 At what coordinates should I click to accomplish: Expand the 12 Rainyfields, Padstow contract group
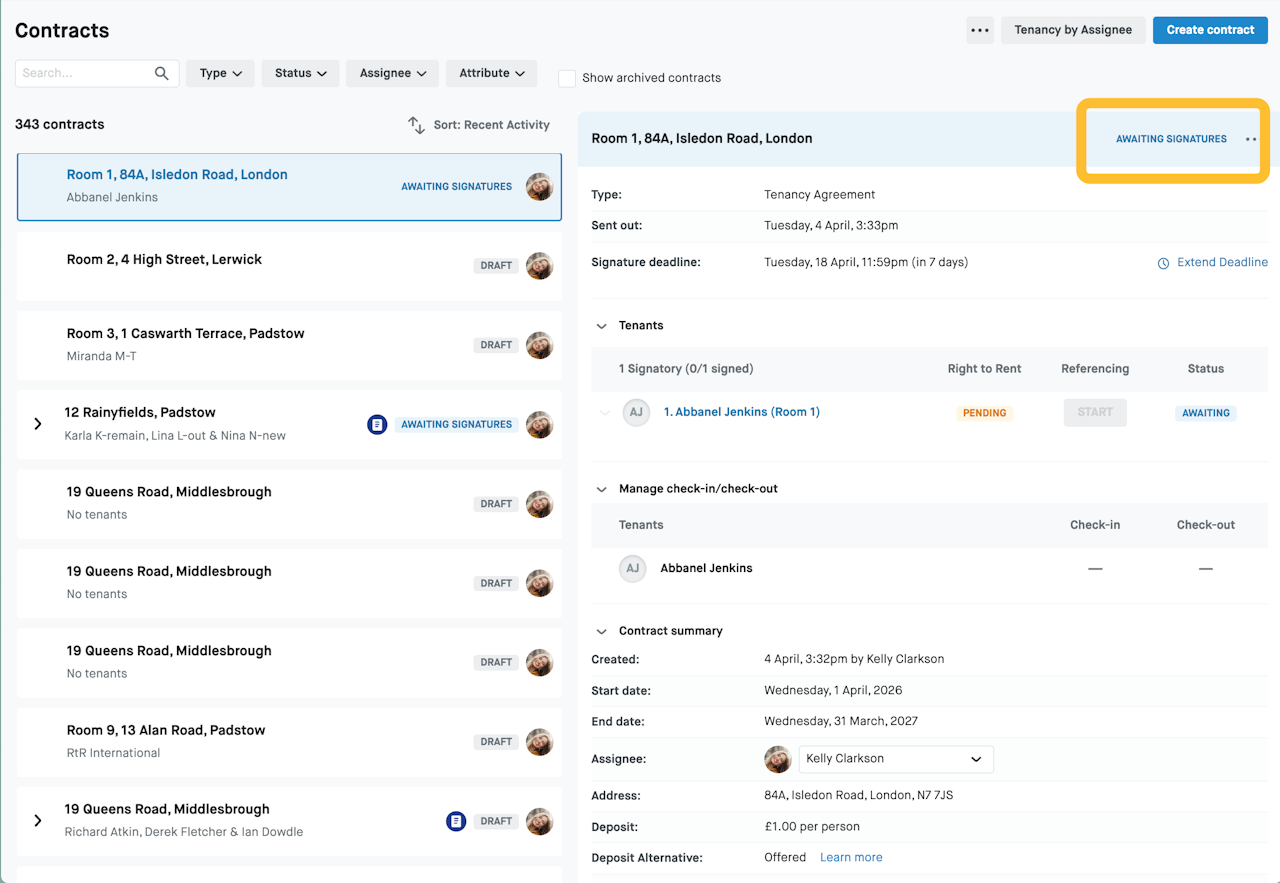[38, 424]
